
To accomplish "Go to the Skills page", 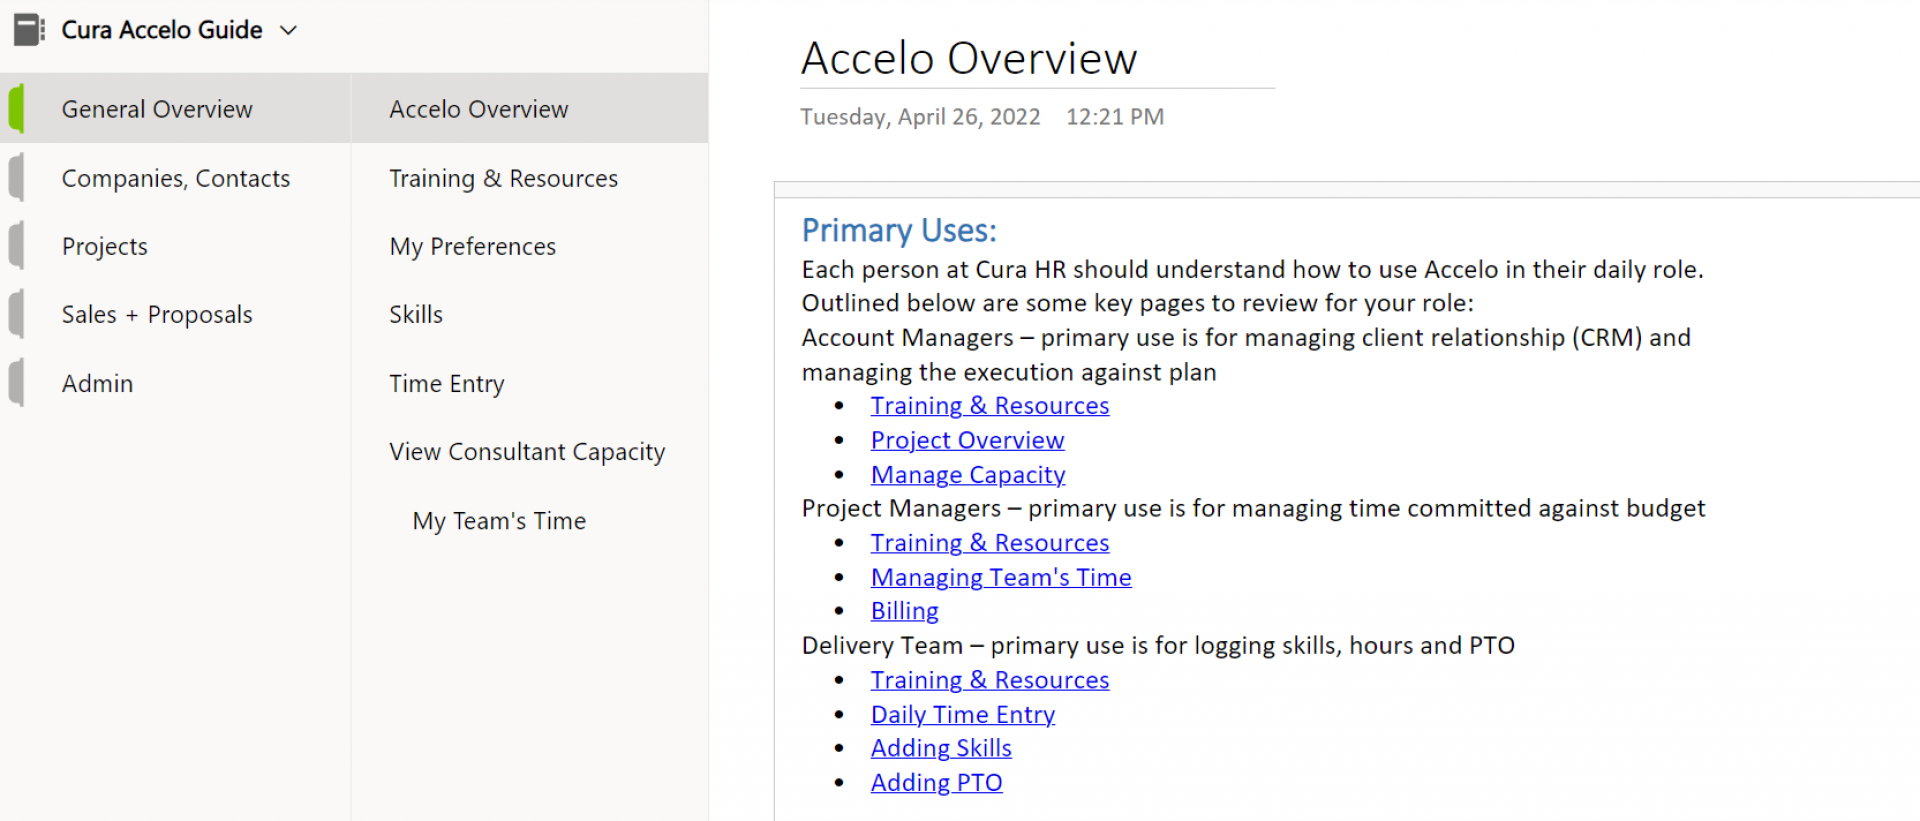I will (x=530, y=314).
